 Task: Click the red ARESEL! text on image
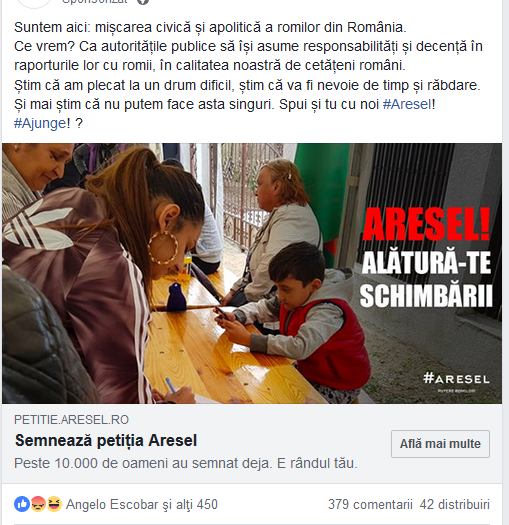click(426, 224)
